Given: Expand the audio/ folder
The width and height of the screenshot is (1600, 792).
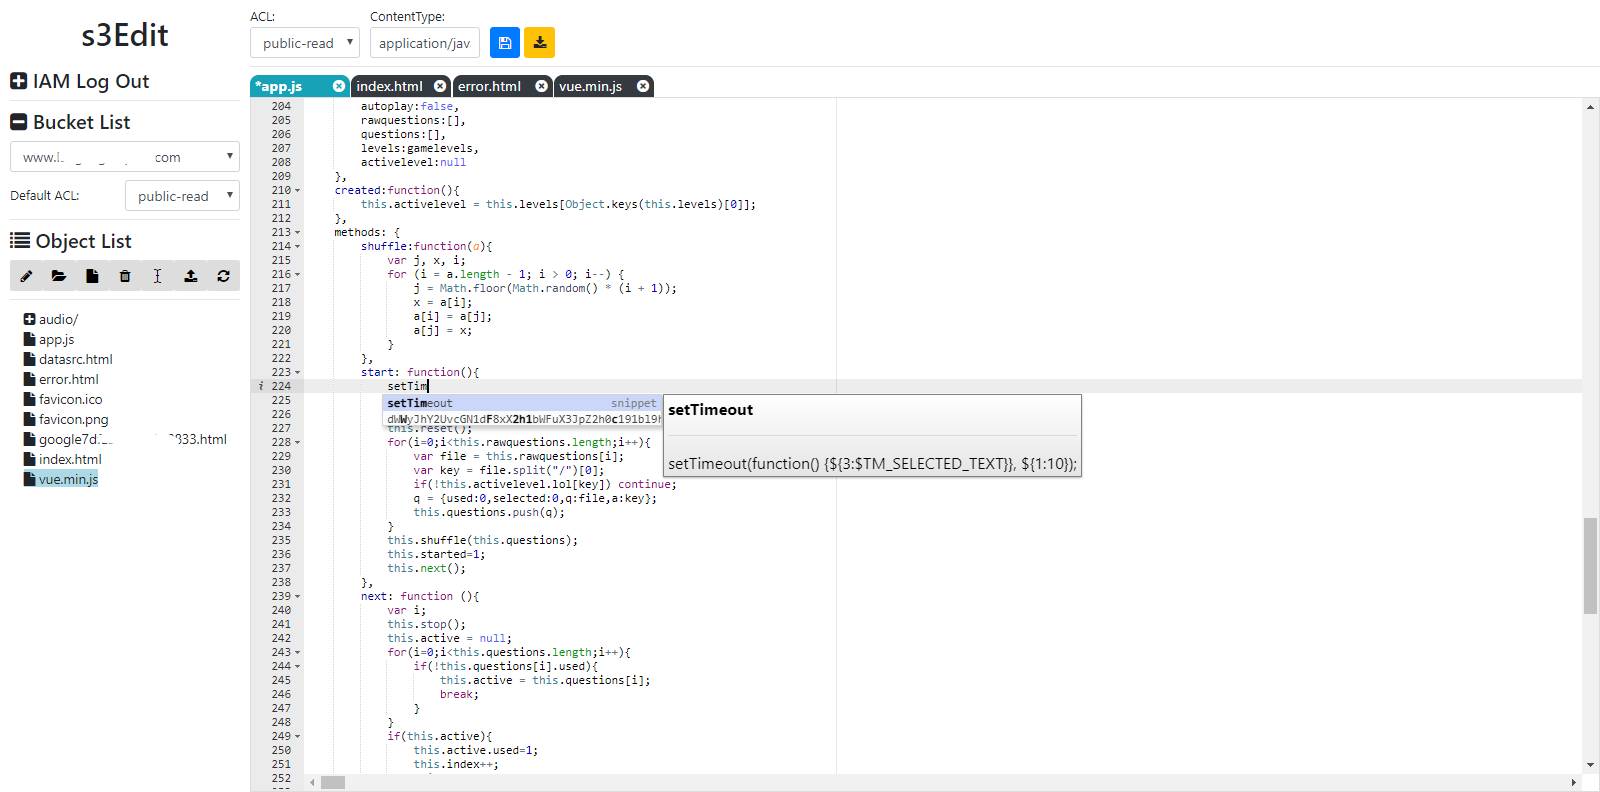Looking at the screenshot, I should coord(29,319).
